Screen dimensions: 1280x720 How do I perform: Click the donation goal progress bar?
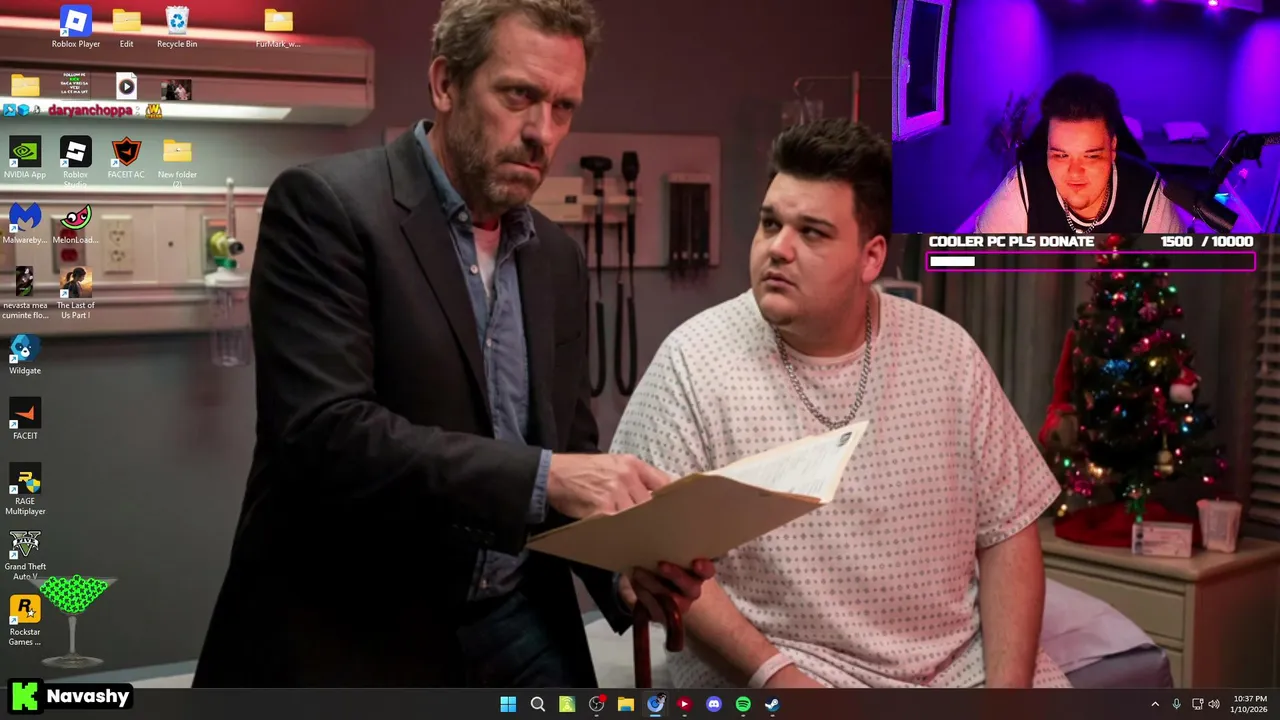[1091, 261]
